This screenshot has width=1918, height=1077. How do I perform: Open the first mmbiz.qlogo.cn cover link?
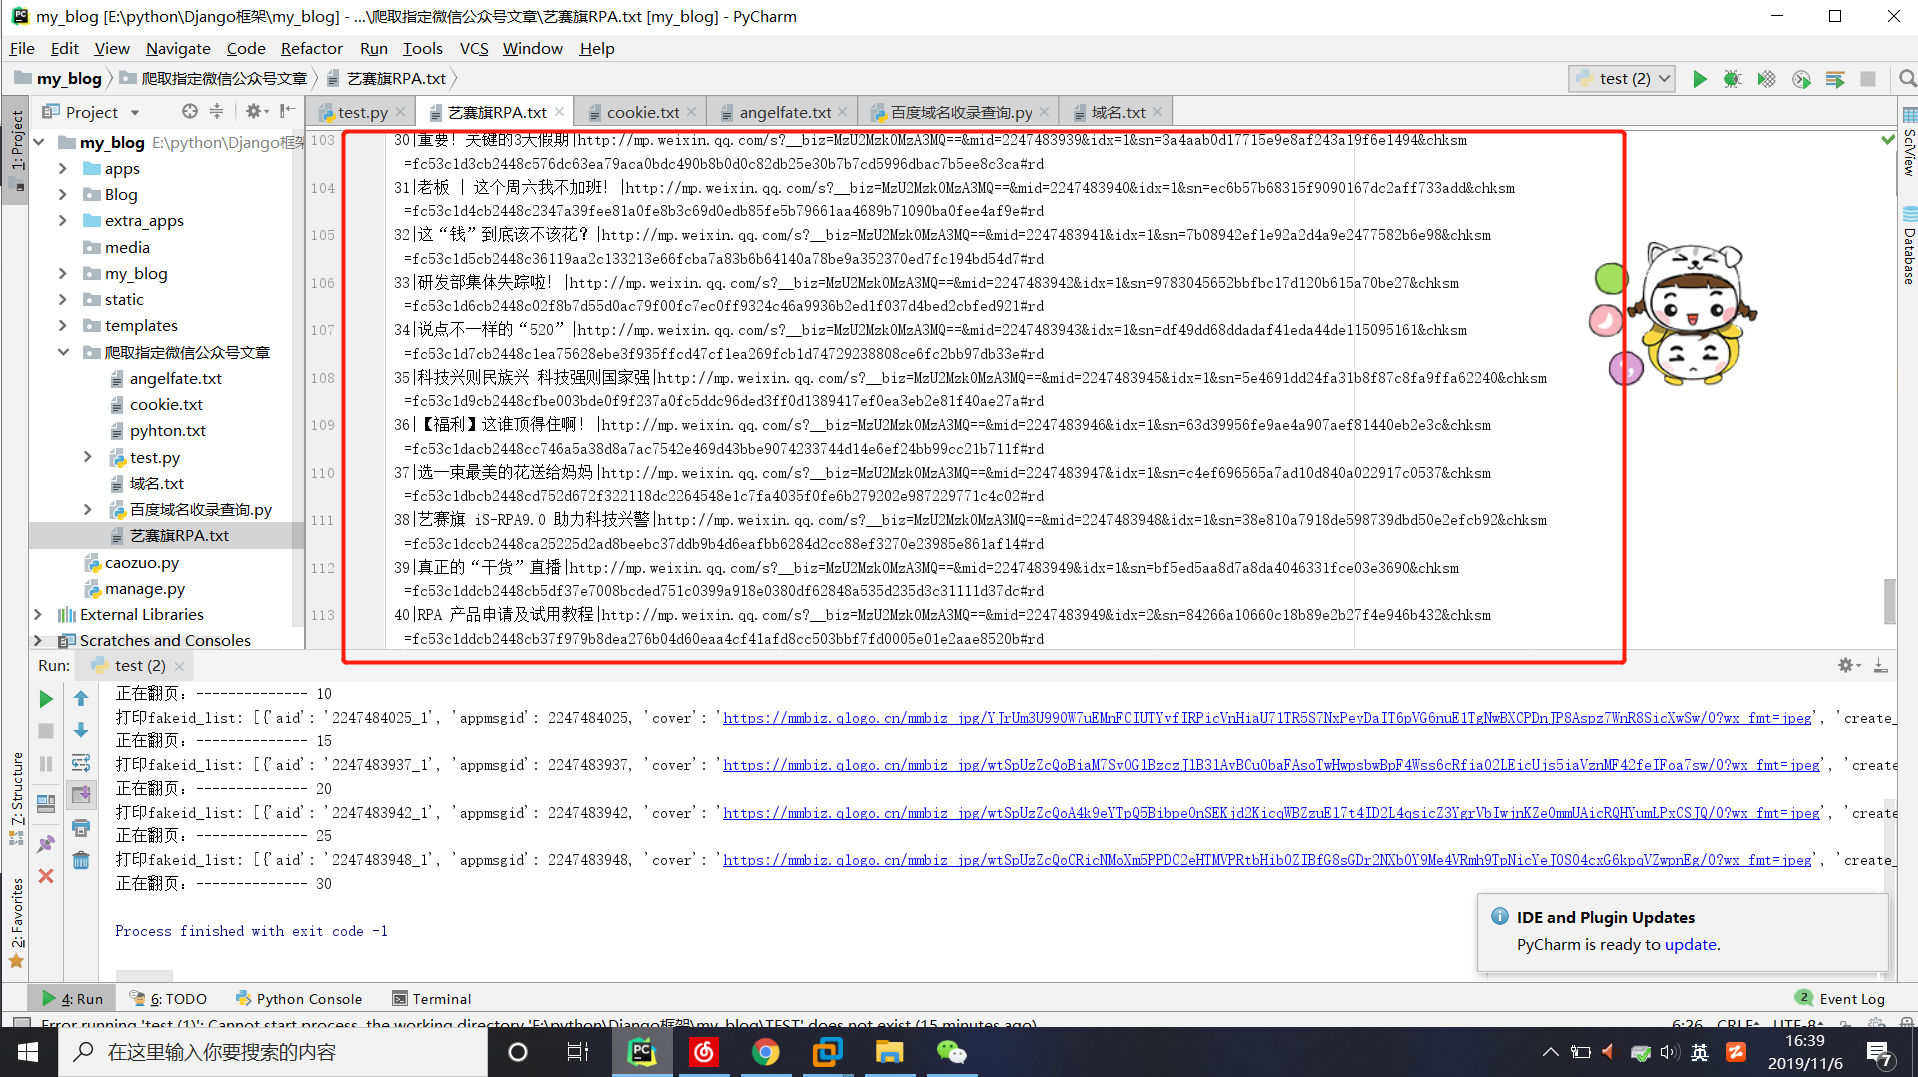[x=1267, y=718]
